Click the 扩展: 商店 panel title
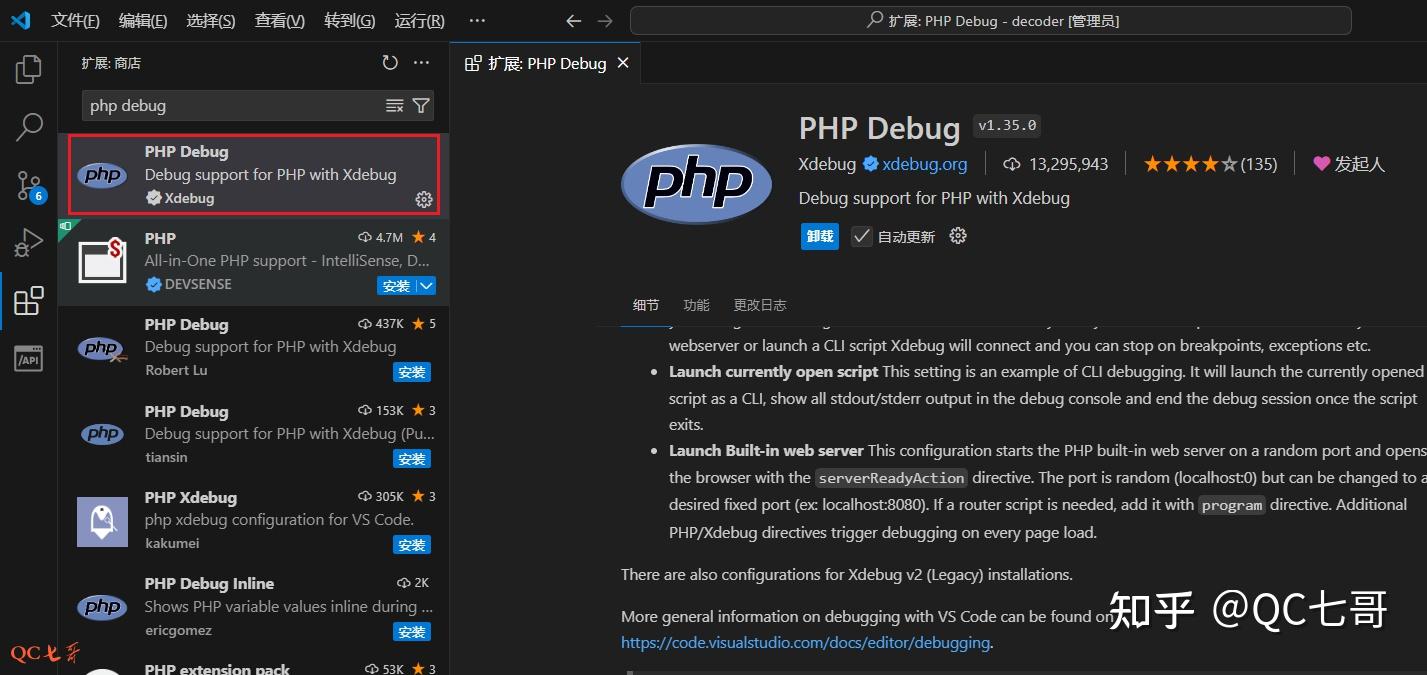The height and width of the screenshot is (675, 1427). tap(111, 63)
